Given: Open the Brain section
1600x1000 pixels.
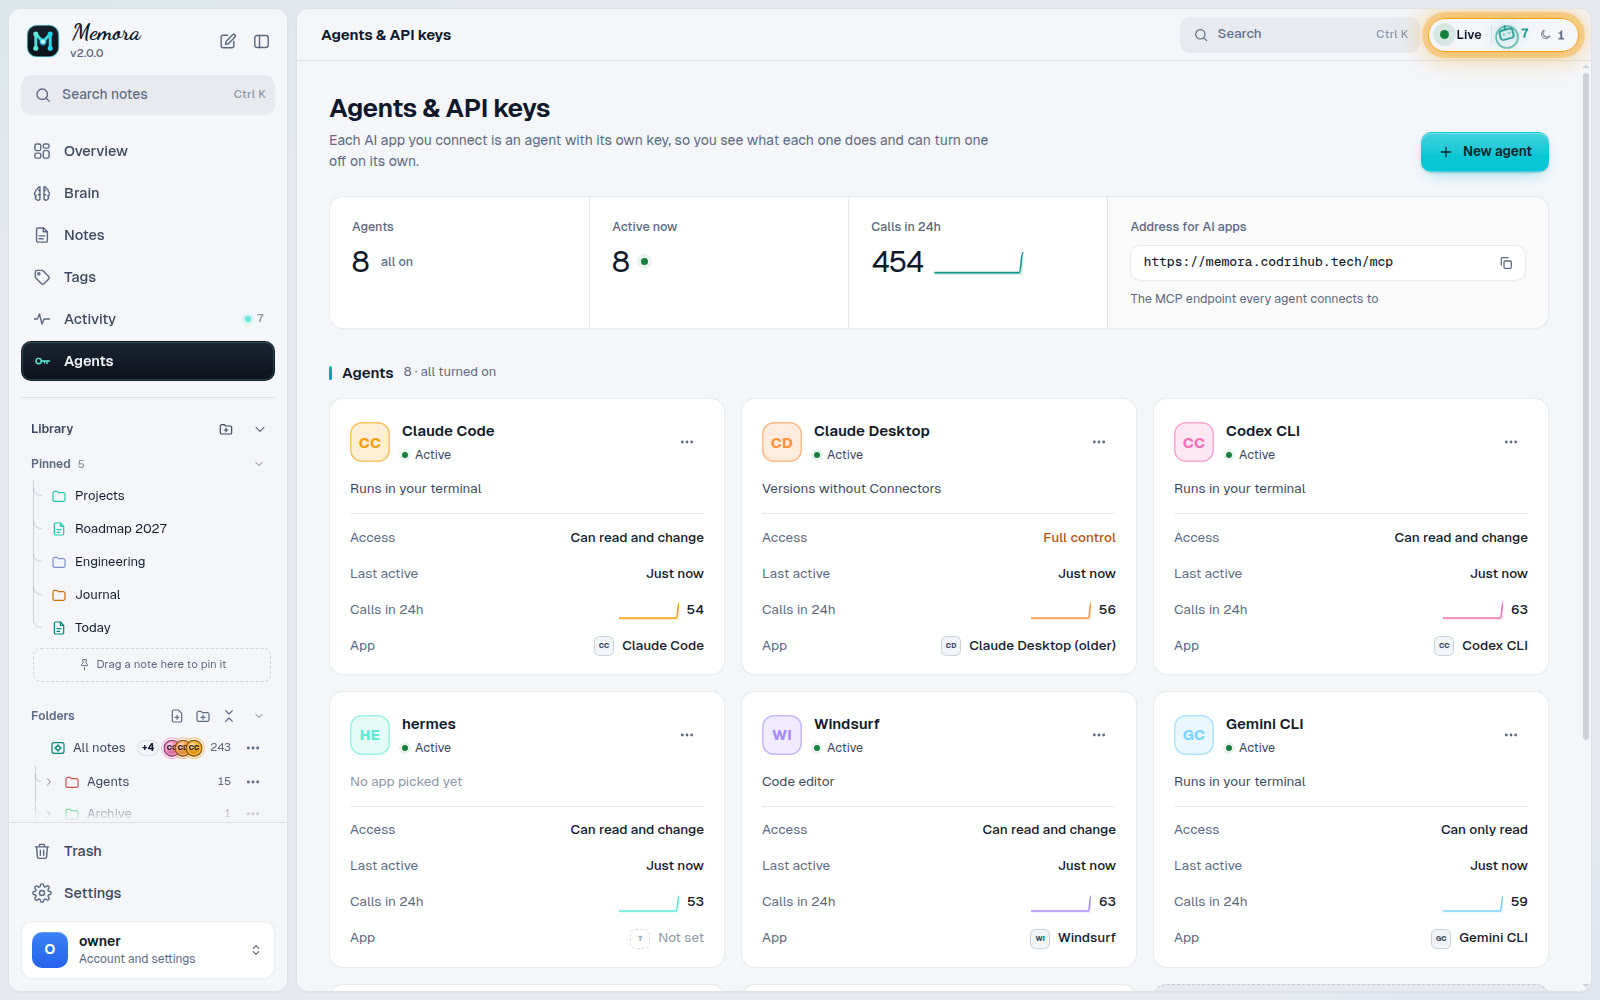Looking at the screenshot, I should [x=148, y=193].
